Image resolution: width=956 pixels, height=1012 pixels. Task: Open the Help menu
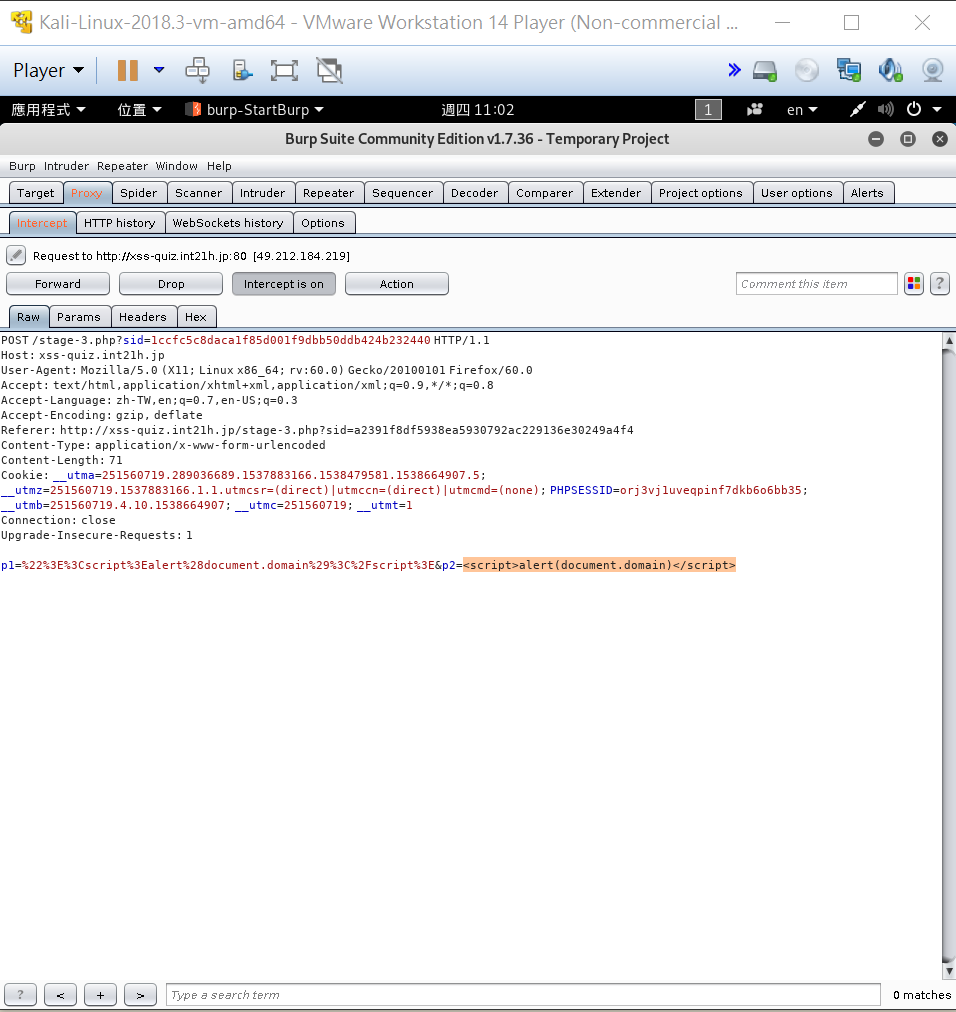click(219, 166)
